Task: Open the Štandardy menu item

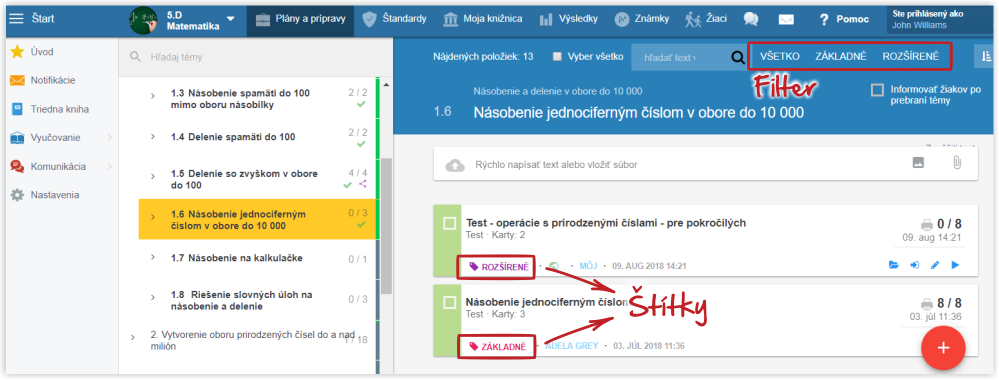Action: point(395,19)
